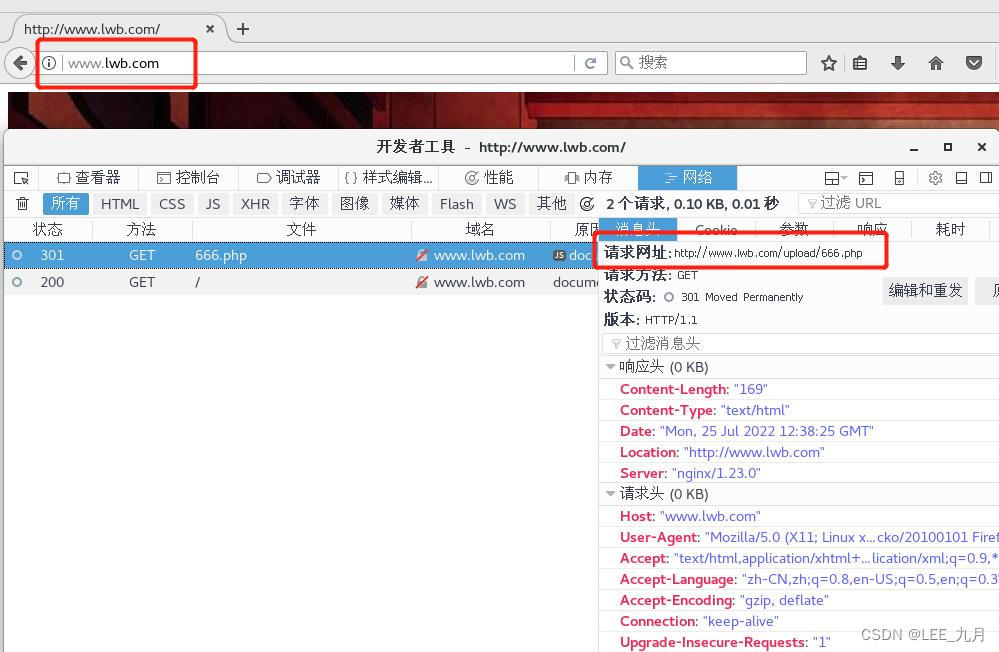This screenshot has width=999, height=652.
Task: Toggle the WS websocket filter
Action: (505, 203)
